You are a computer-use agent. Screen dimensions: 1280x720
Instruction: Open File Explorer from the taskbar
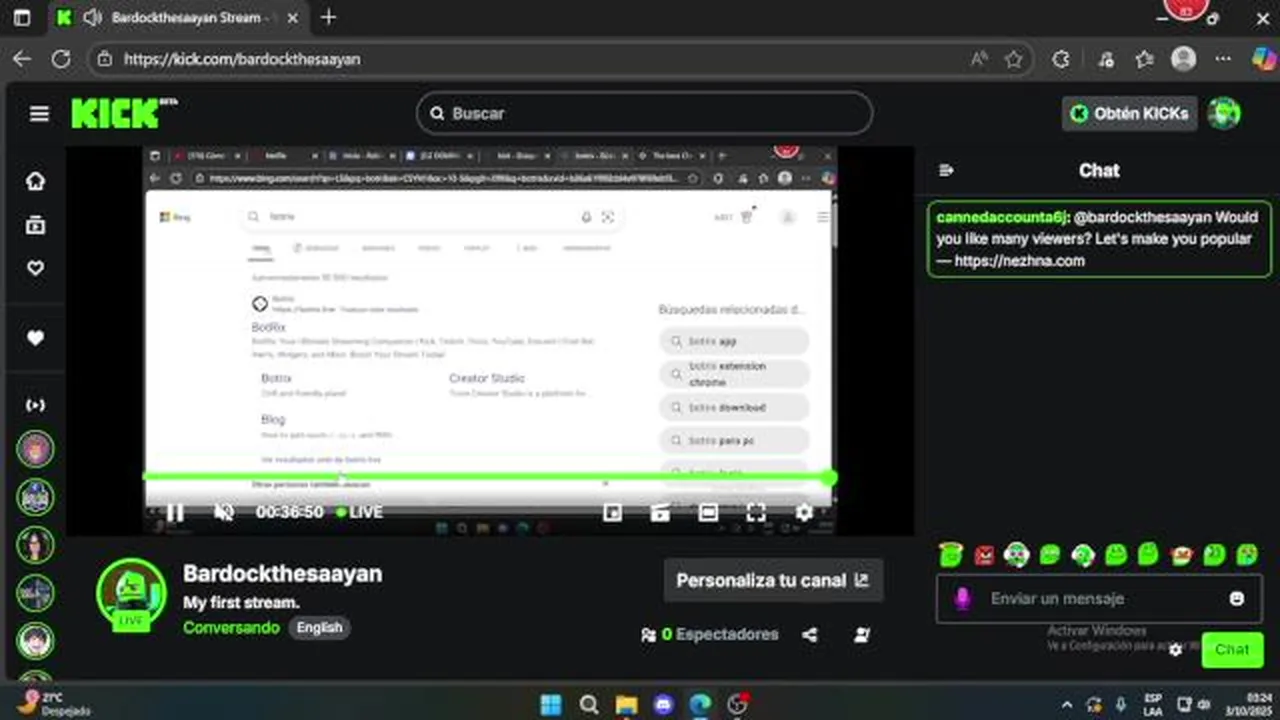(626, 704)
